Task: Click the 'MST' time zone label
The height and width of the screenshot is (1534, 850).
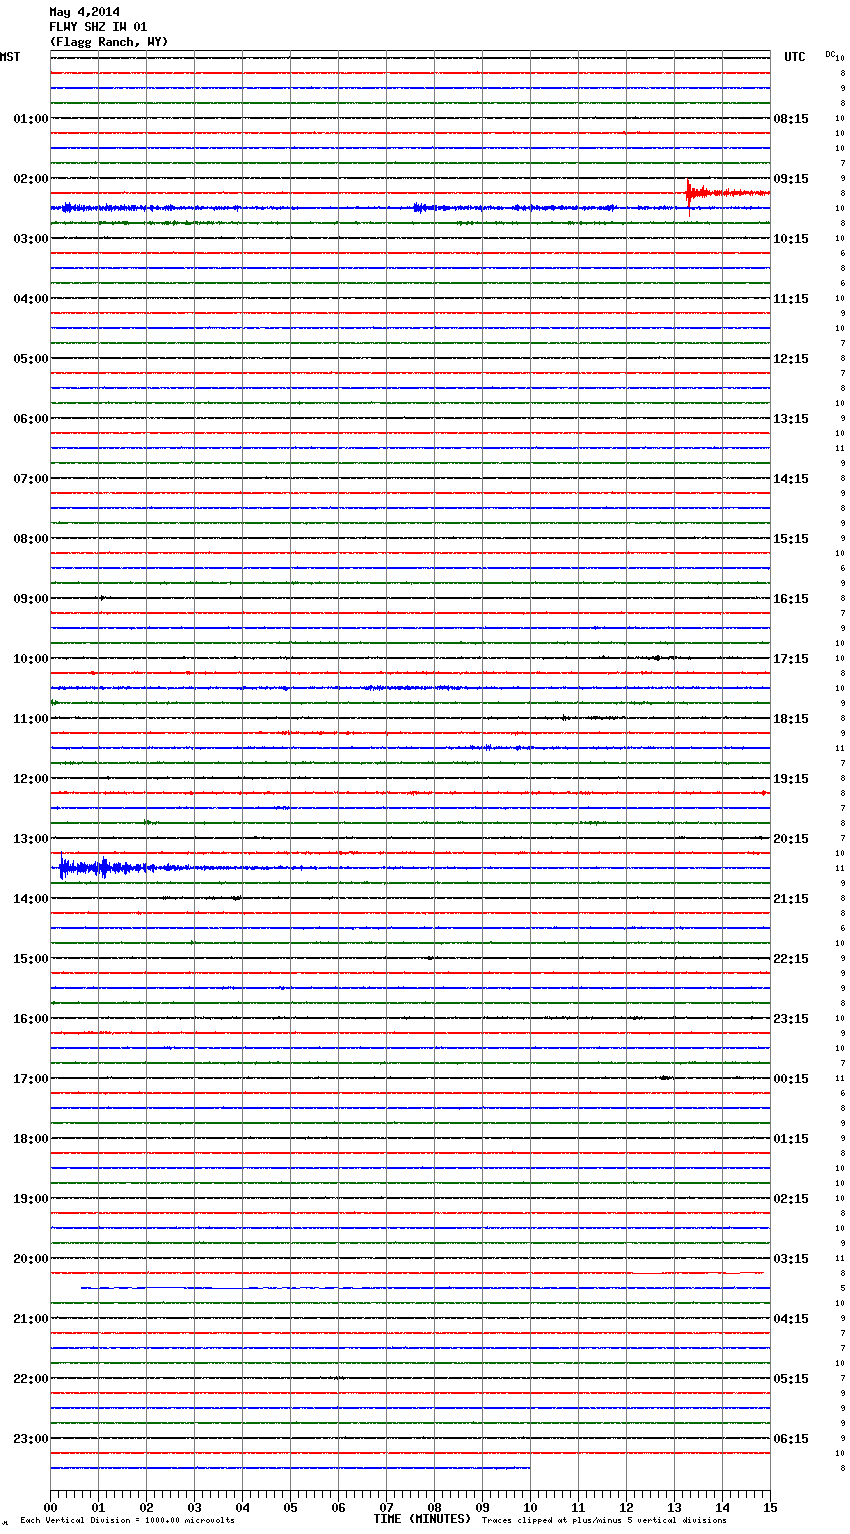Action: click(x=10, y=57)
